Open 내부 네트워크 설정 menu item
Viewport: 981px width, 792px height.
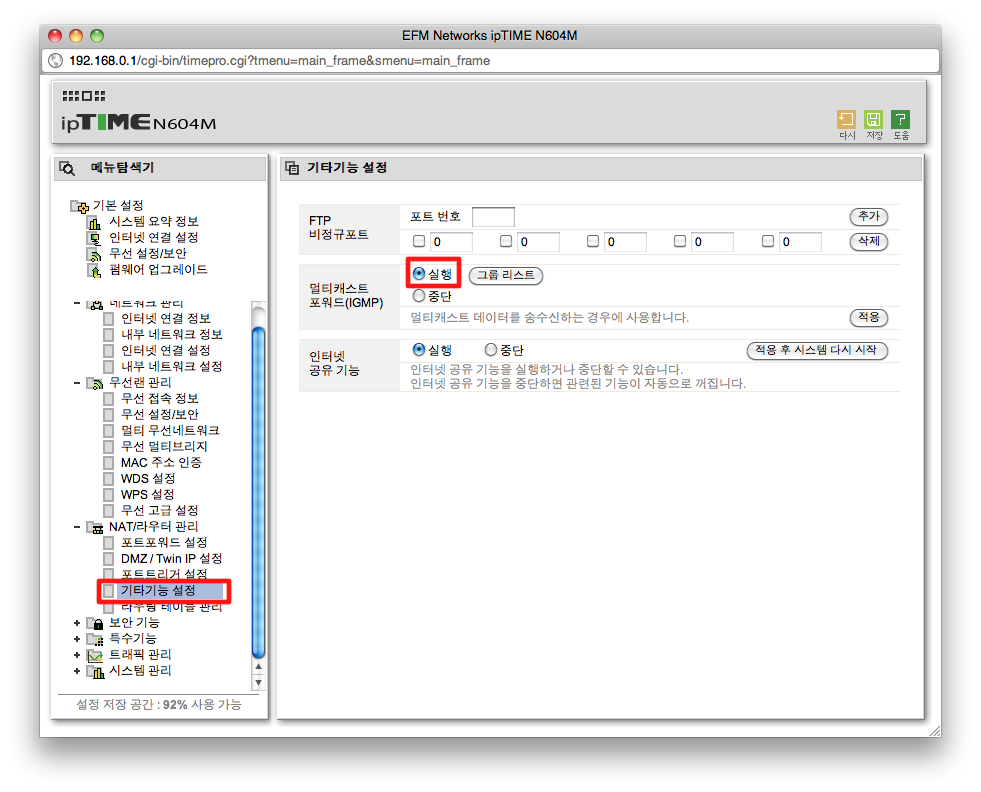(x=171, y=367)
